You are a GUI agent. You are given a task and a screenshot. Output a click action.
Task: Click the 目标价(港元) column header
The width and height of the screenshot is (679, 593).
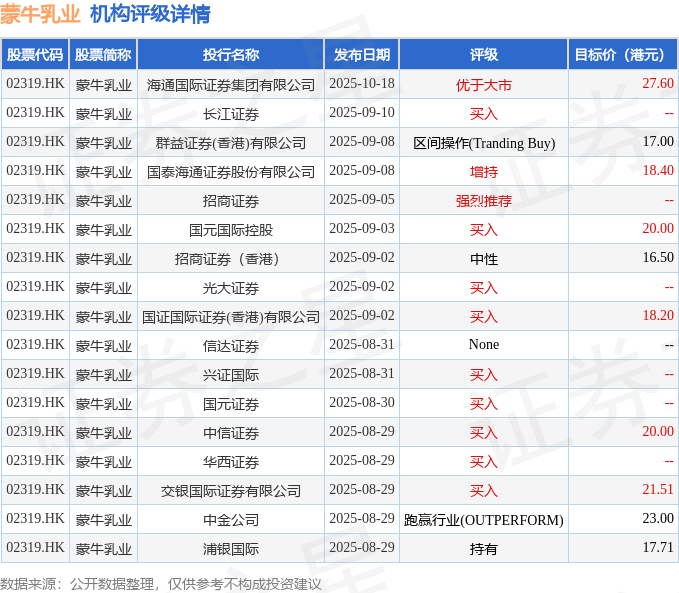(623, 55)
